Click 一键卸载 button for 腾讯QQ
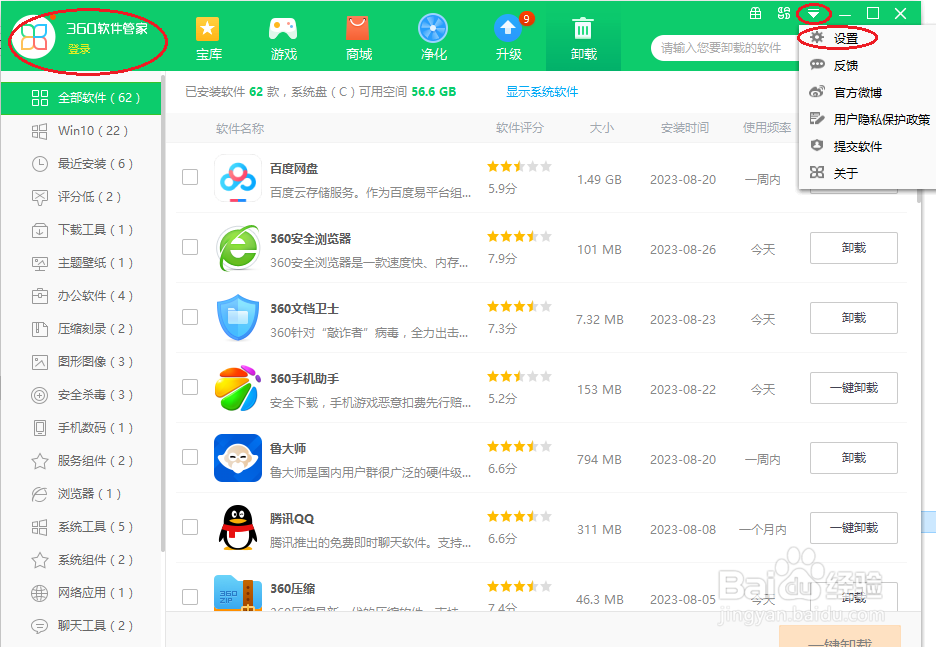The image size is (936, 647). [x=854, y=528]
